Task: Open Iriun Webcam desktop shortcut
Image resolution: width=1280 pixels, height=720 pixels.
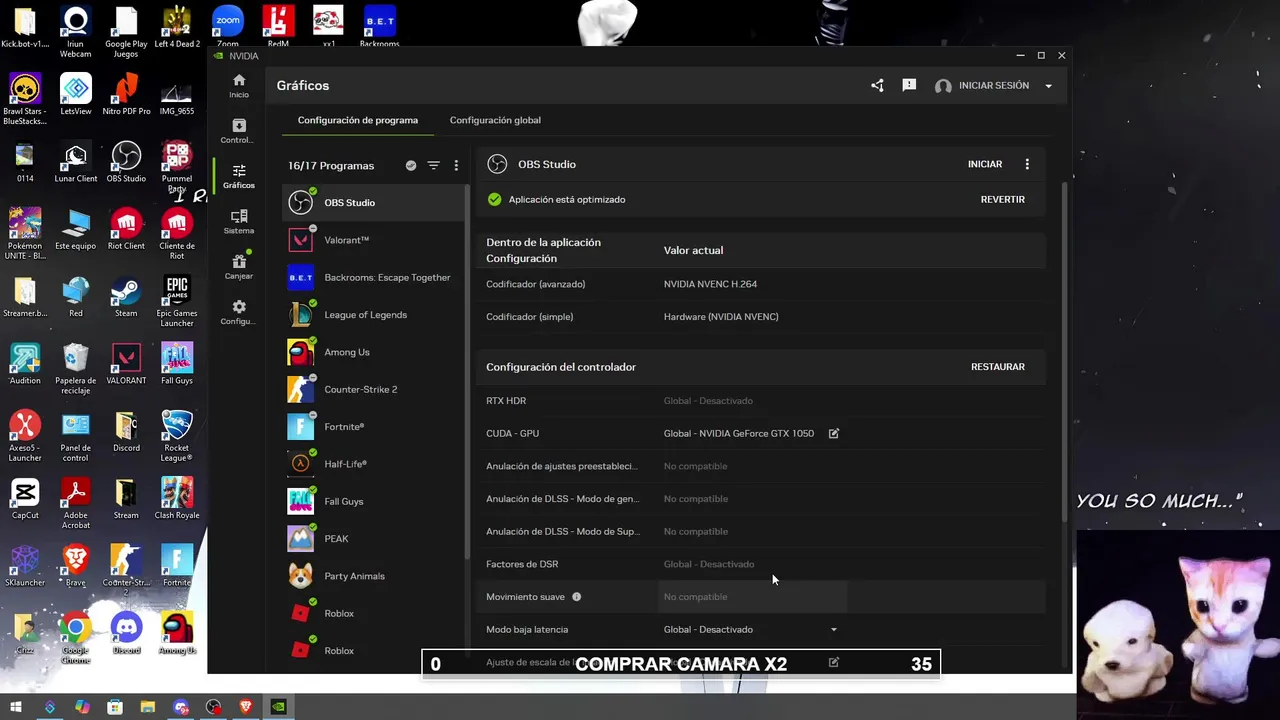Action: [x=75, y=32]
